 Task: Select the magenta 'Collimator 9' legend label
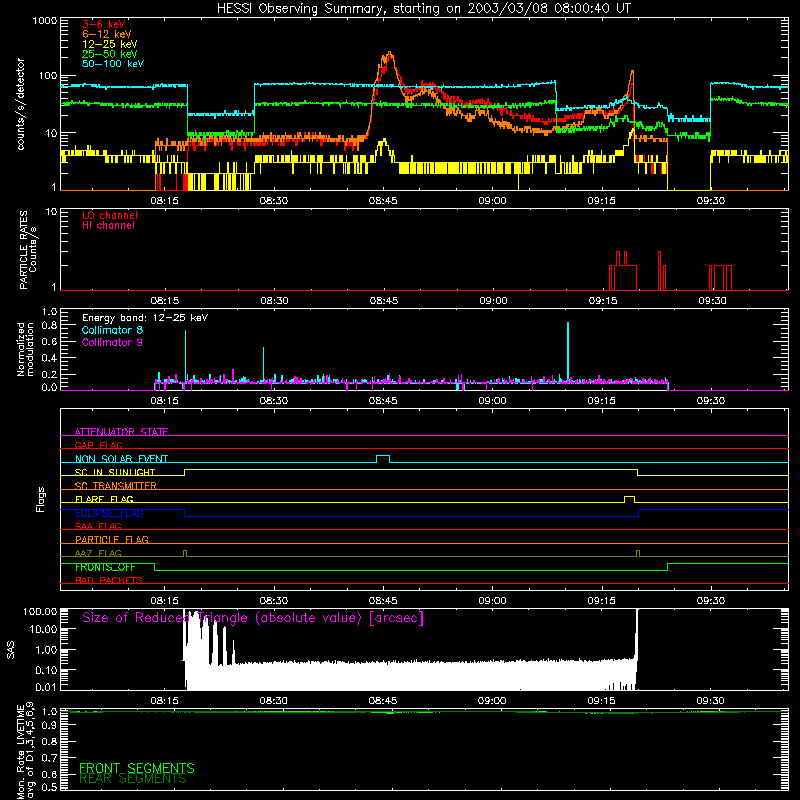point(112,342)
